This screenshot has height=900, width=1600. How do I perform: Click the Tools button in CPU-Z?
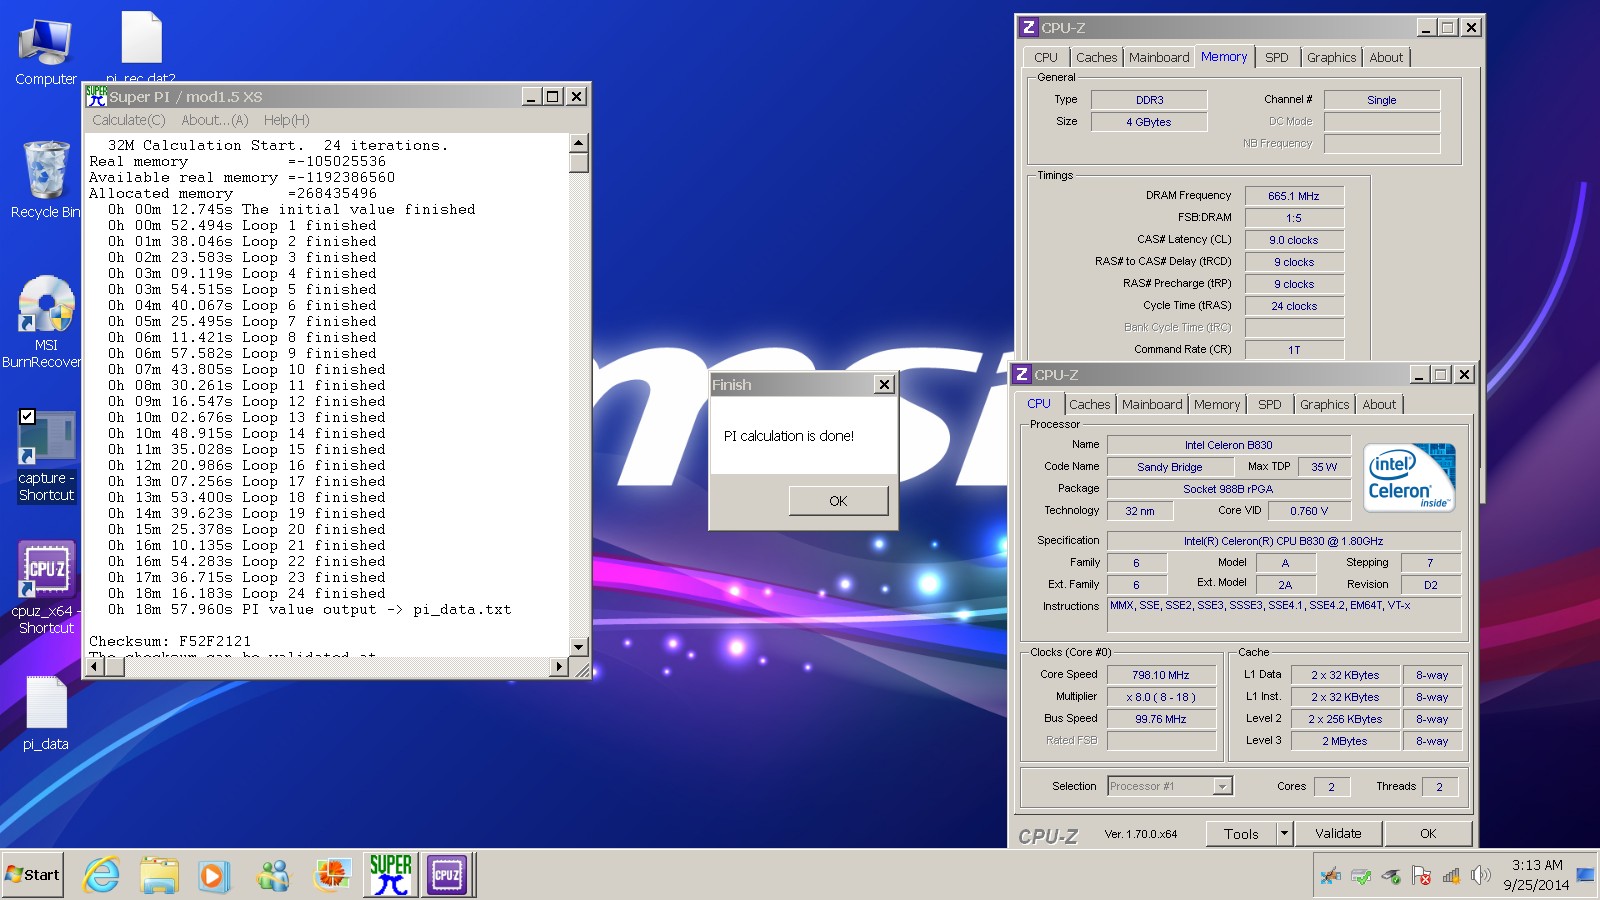coord(1241,833)
